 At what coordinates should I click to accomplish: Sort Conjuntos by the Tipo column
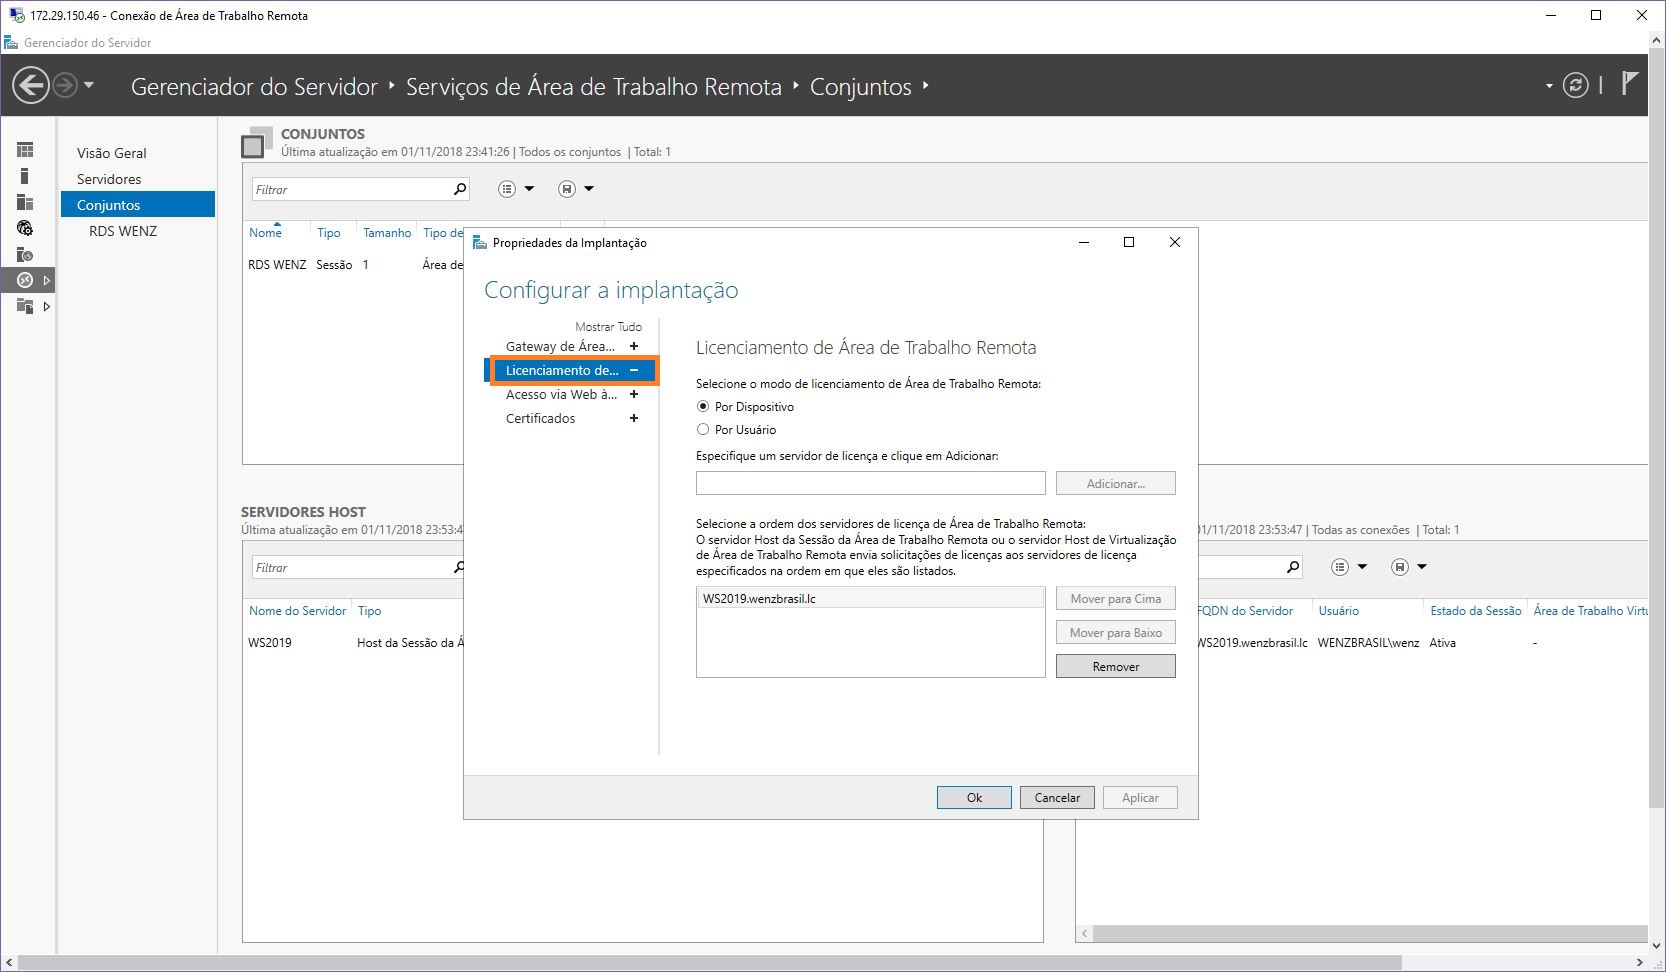pyautogui.click(x=329, y=233)
